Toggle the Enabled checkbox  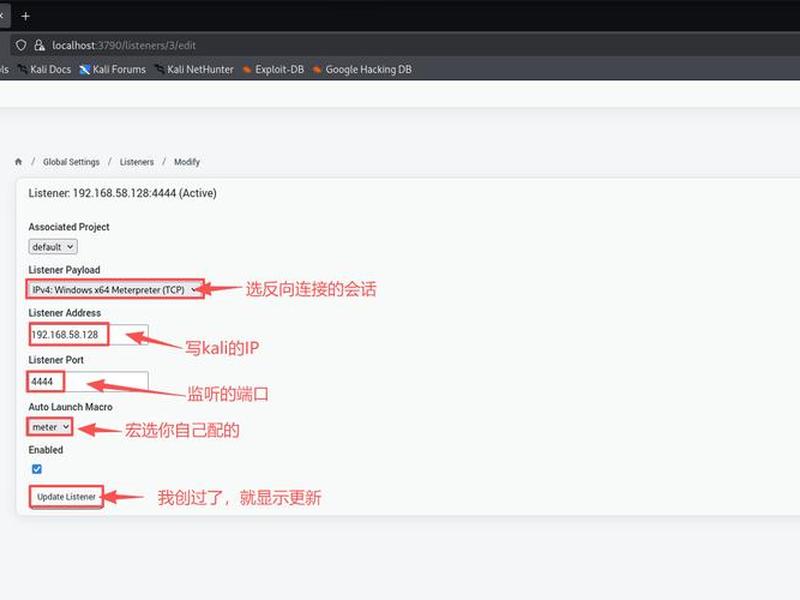pos(37,469)
